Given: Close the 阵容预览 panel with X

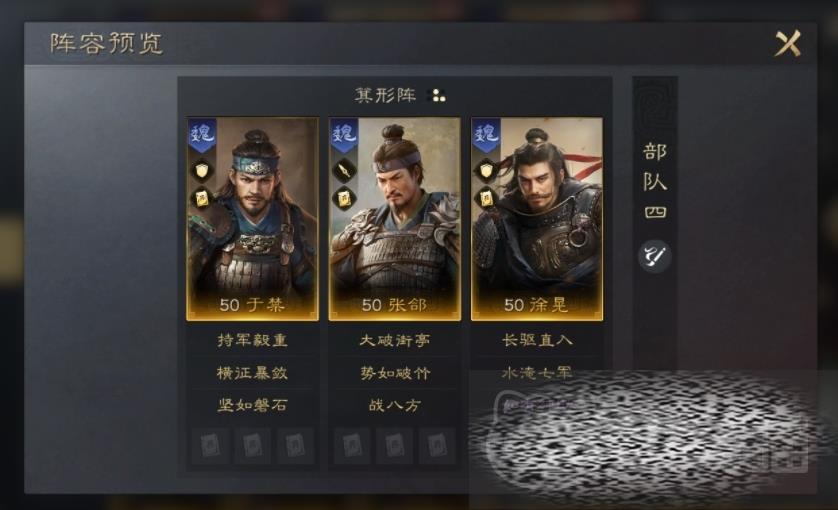Looking at the screenshot, I should [x=788, y=43].
